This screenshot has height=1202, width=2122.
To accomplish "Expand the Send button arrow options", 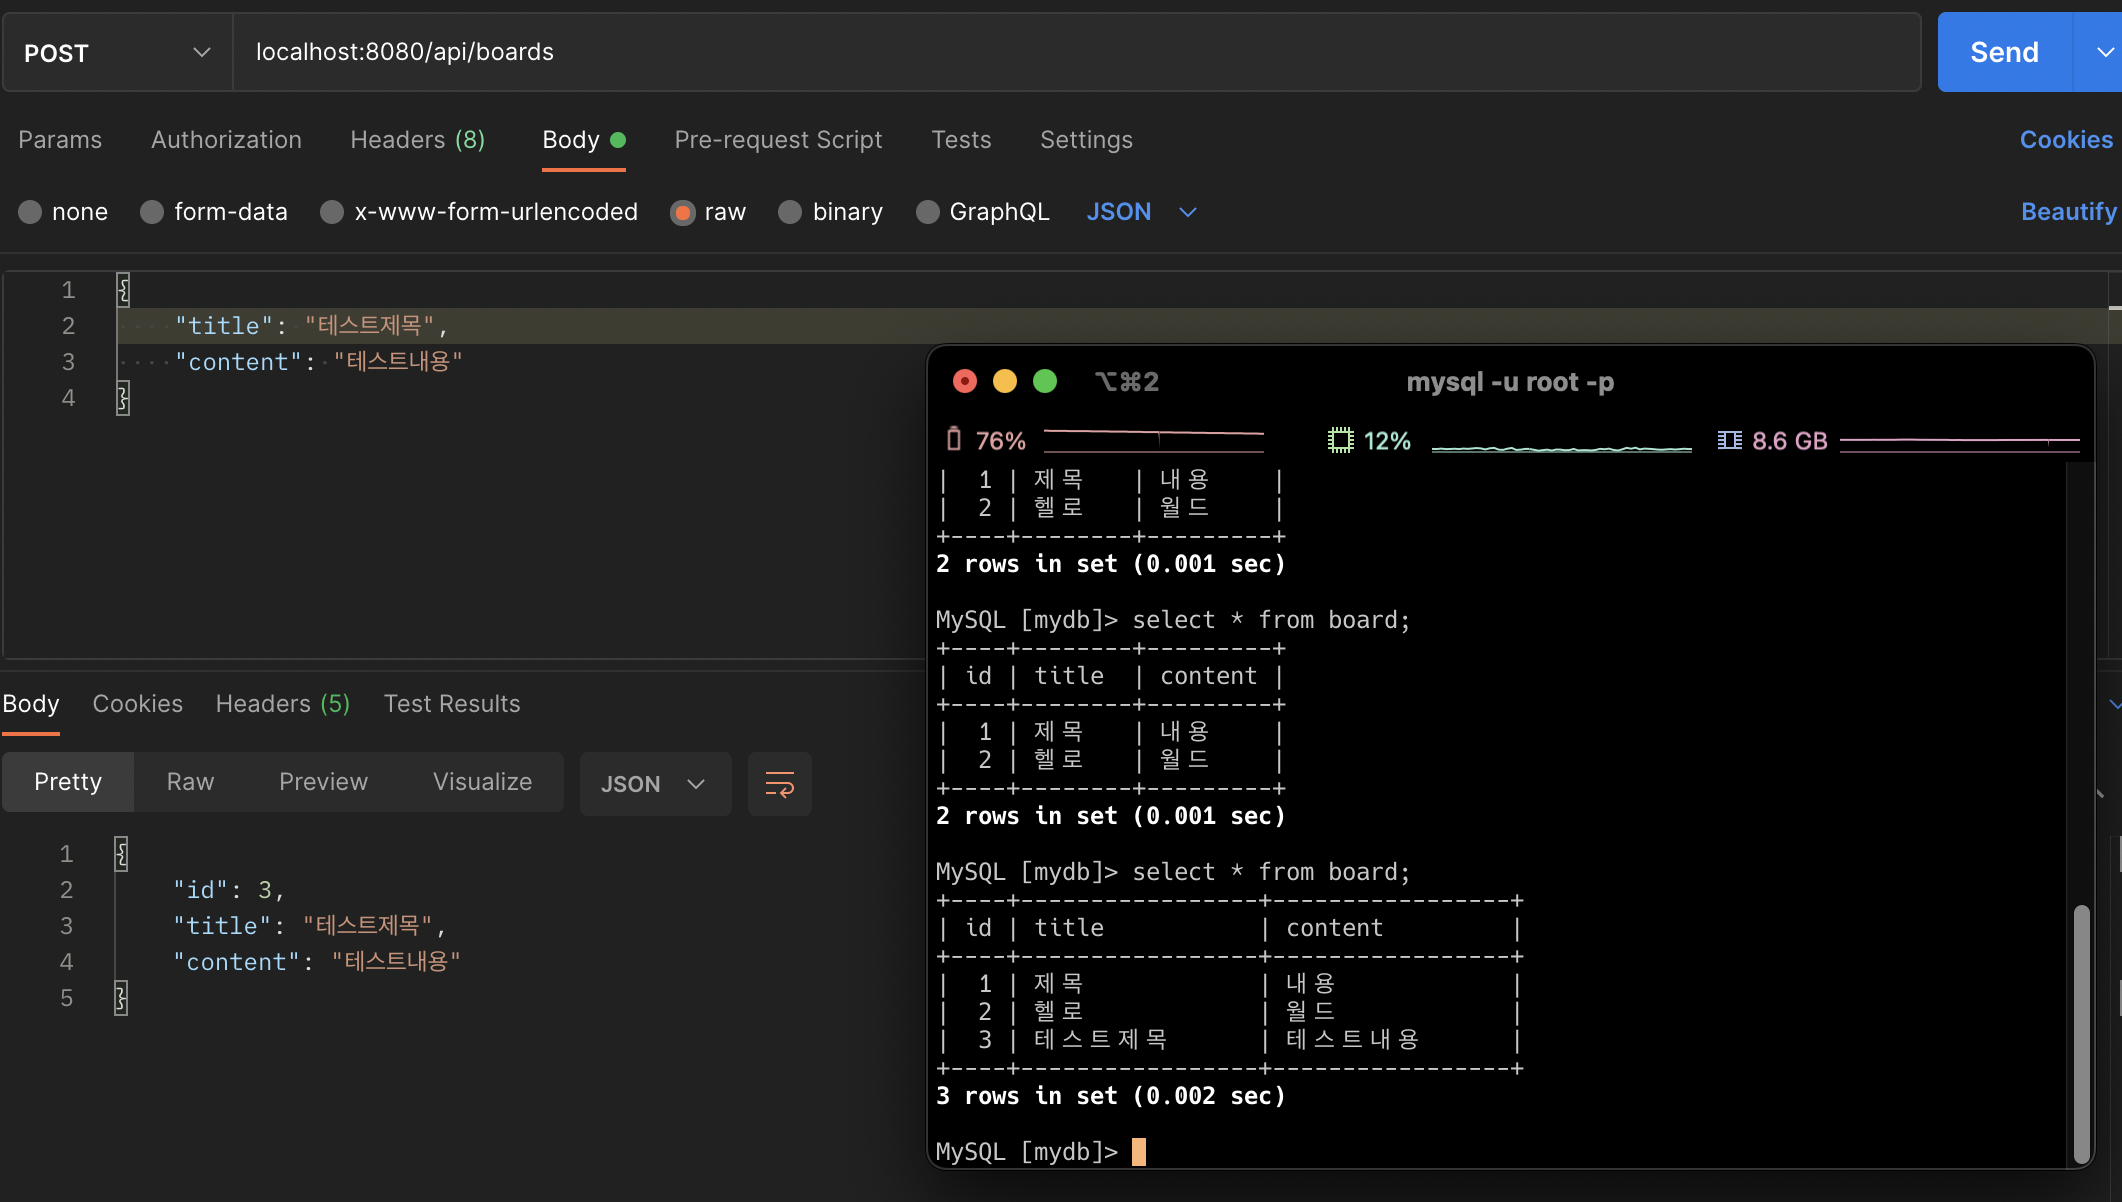I will (x=2104, y=52).
